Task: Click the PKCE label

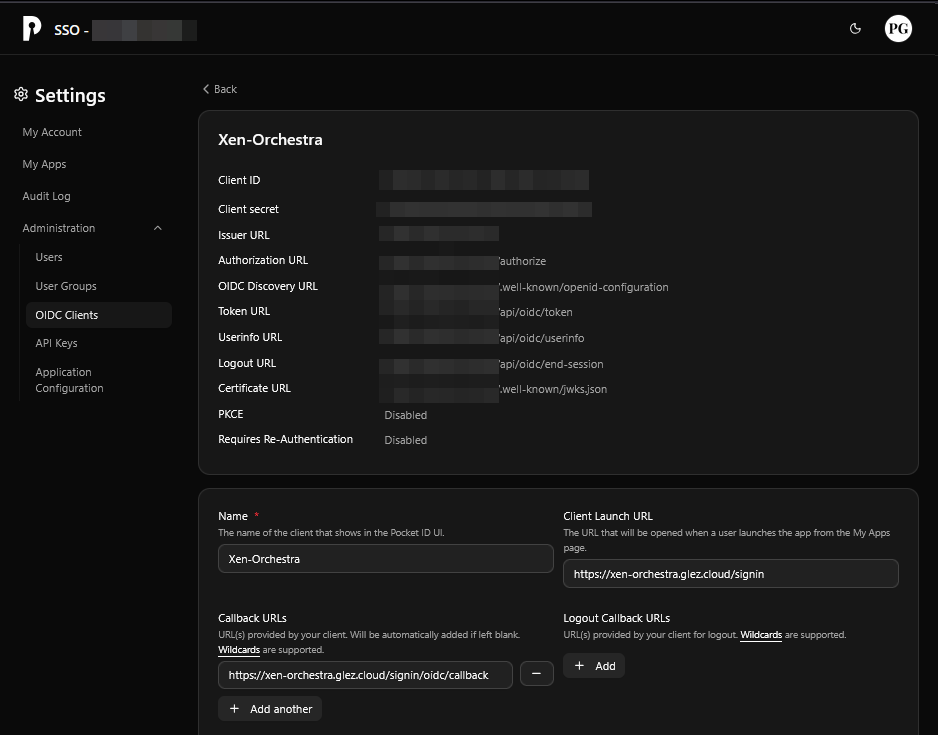Action: [x=231, y=414]
